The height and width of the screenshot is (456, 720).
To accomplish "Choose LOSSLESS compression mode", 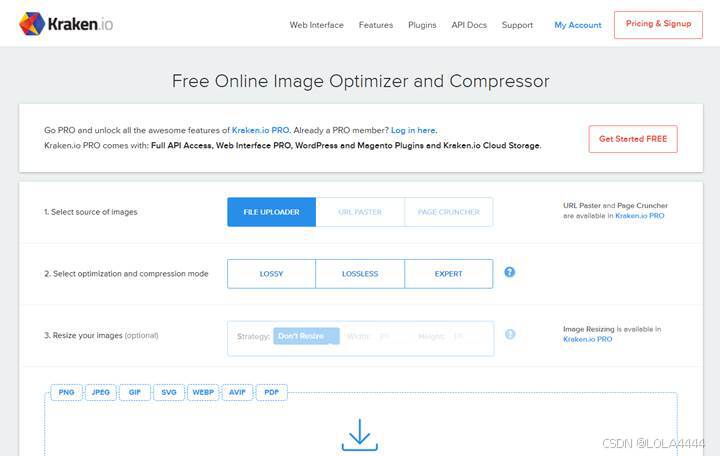I will pos(360,274).
